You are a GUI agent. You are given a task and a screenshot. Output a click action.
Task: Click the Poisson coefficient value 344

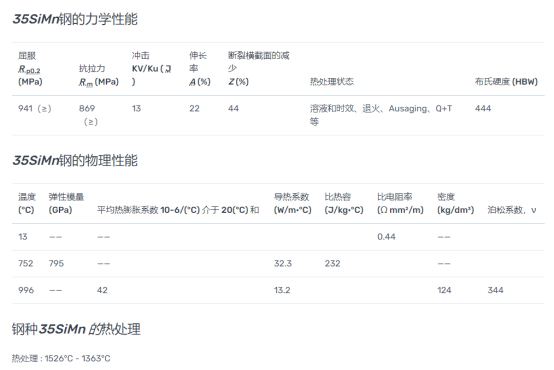(495, 290)
